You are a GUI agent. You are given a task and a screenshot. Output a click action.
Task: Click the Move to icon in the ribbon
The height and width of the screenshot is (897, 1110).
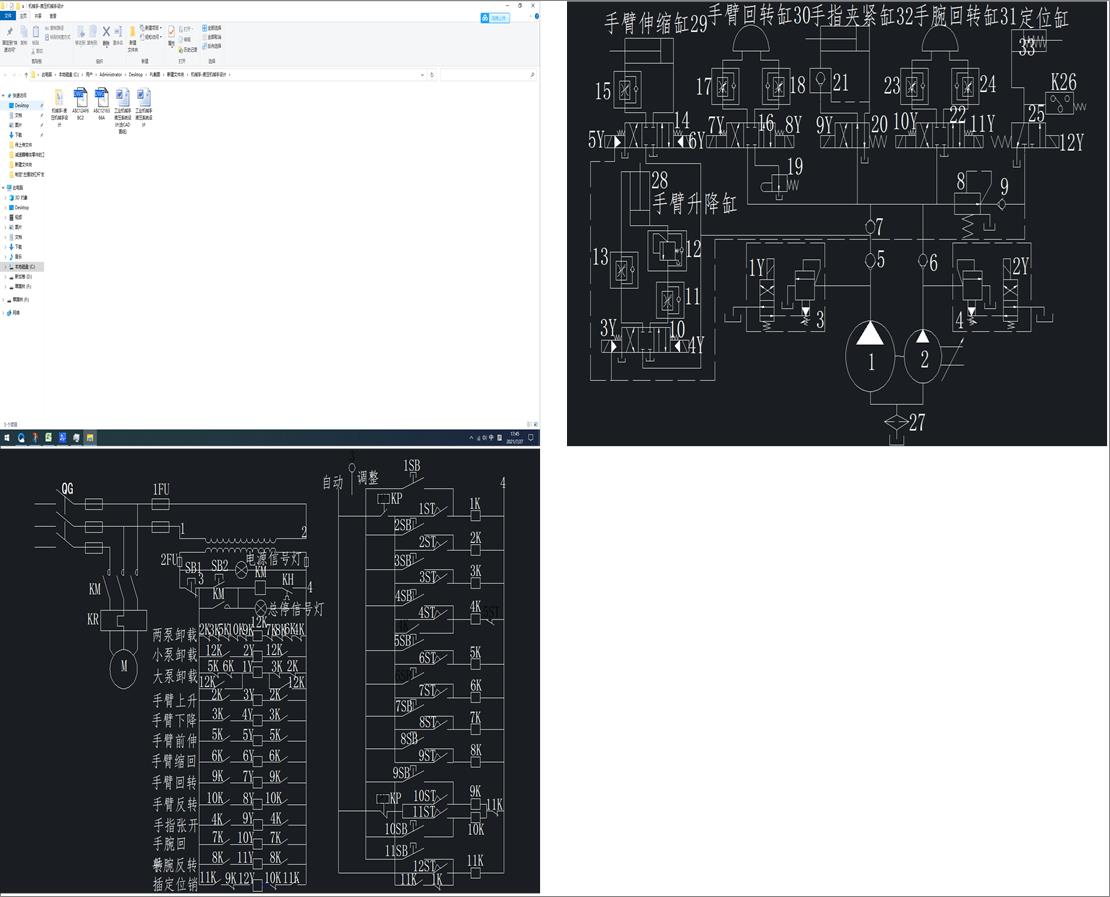point(81,32)
